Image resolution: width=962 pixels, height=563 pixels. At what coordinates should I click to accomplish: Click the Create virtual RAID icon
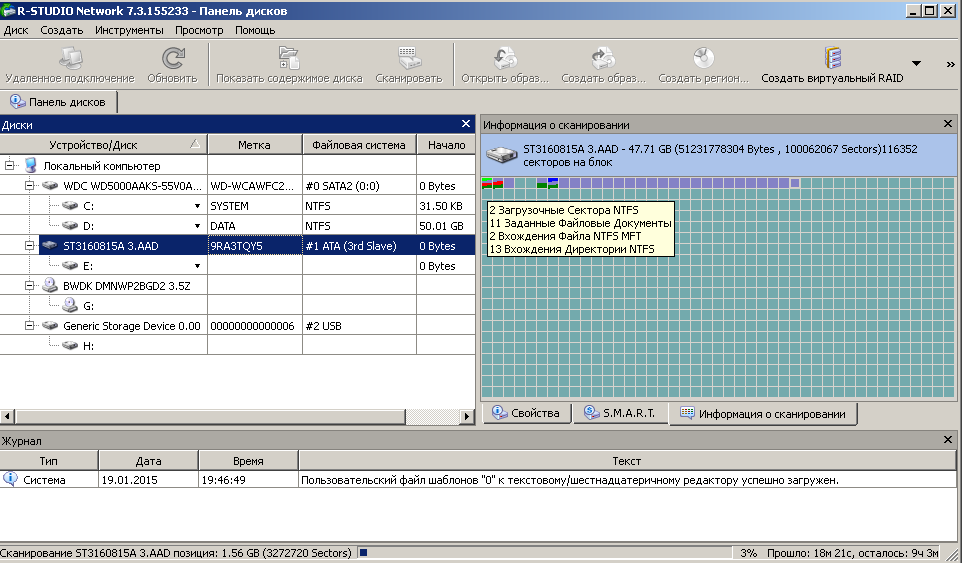832,58
